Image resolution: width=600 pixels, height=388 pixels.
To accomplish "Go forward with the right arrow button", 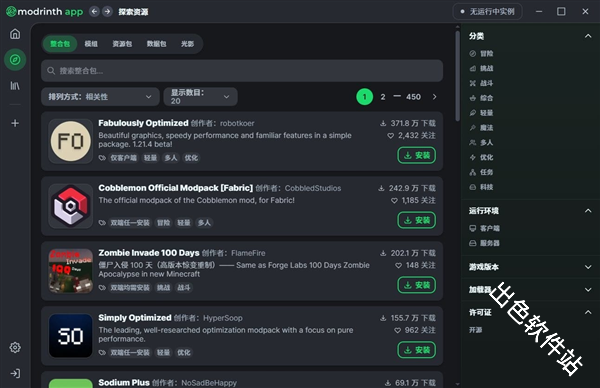I will click(x=108, y=11).
